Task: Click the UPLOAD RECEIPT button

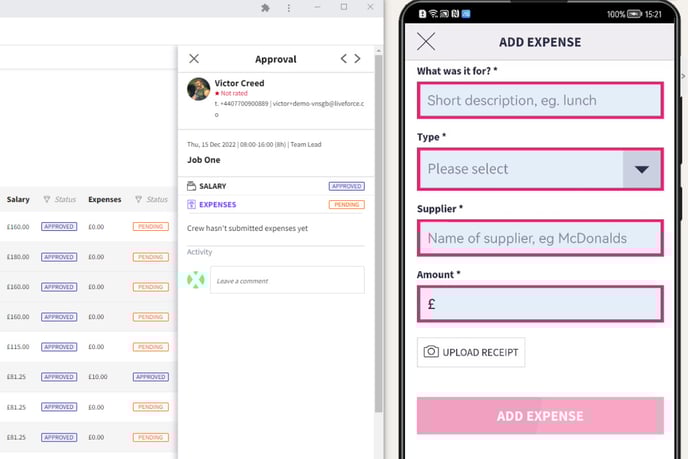Action: [x=471, y=352]
